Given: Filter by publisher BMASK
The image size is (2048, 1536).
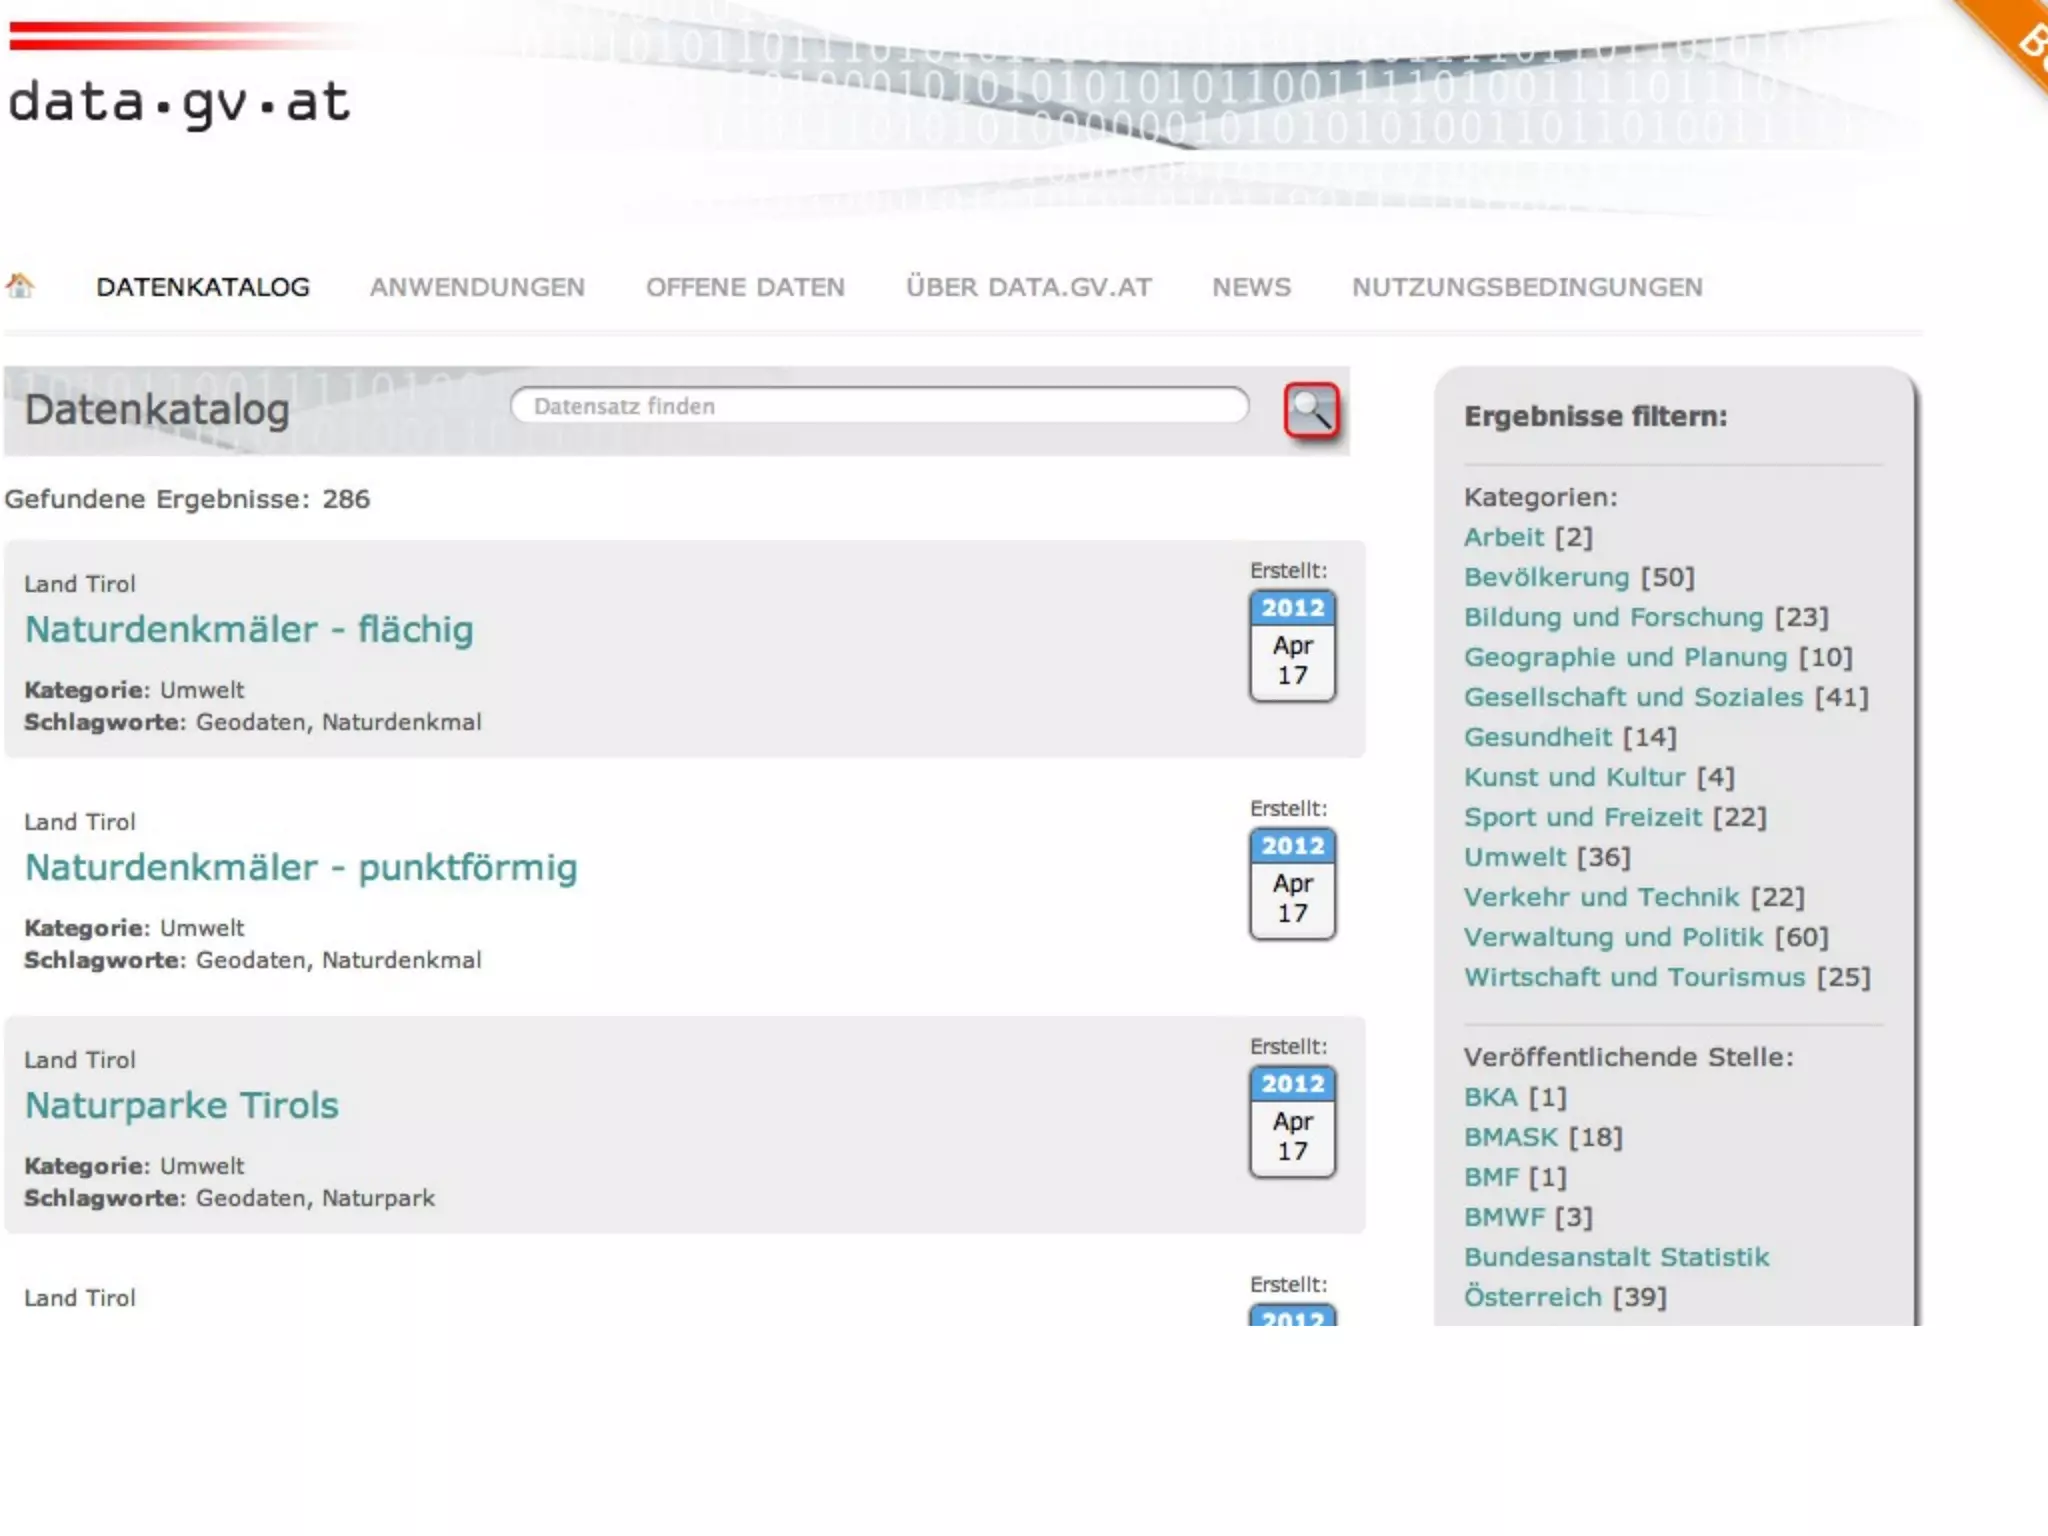Looking at the screenshot, I should pyautogui.click(x=1511, y=1137).
